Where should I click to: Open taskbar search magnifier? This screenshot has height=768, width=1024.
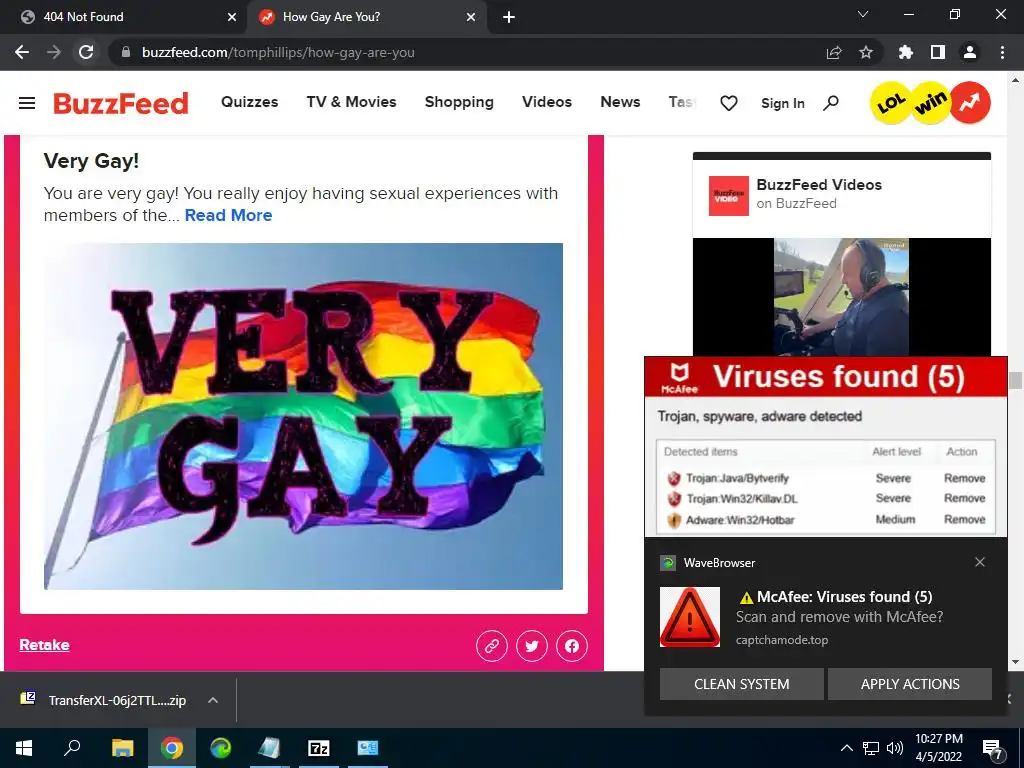(72, 748)
